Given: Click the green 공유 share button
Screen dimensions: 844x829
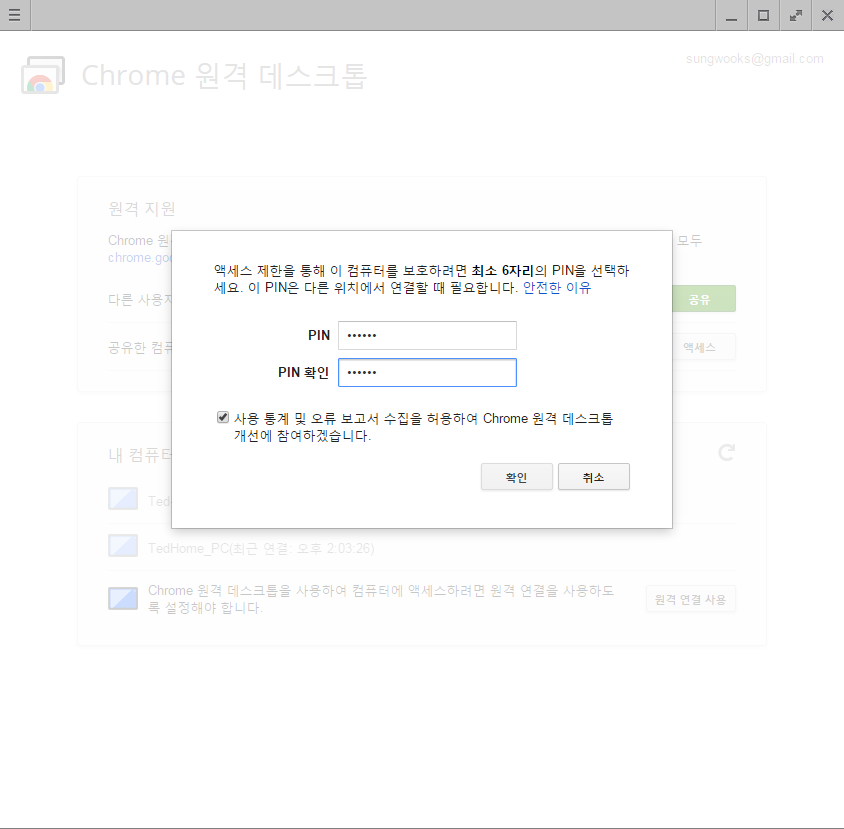Looking at the screenshot, I should 704,299.
